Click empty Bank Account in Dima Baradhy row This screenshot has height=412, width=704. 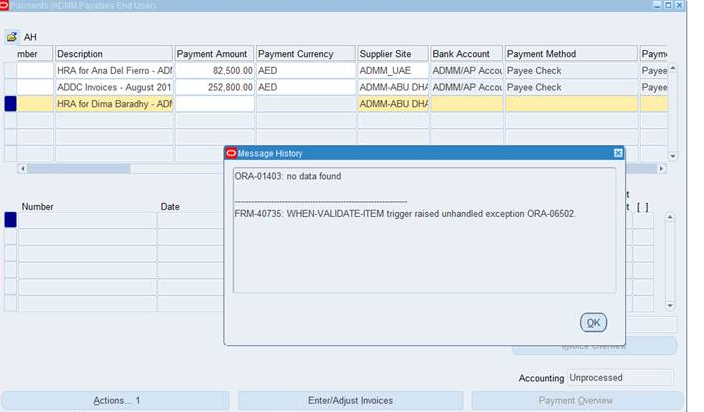tap(466, 104)
